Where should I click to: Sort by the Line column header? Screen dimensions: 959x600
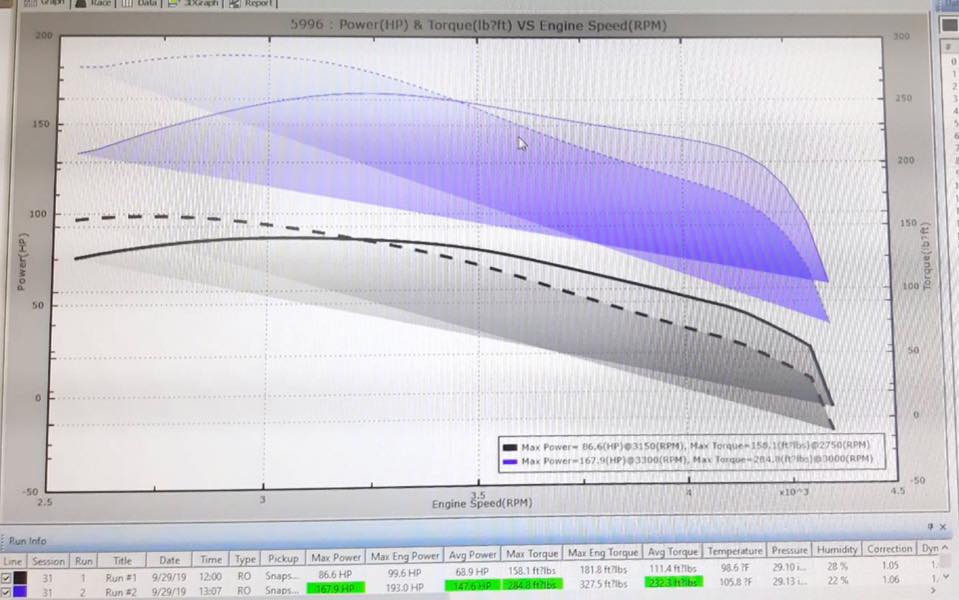pos(12,561)
